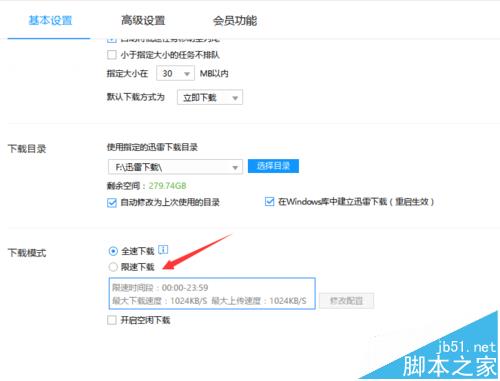Click the 下载目录 section label
The image size is (500, 381).
tap(27, 149)
